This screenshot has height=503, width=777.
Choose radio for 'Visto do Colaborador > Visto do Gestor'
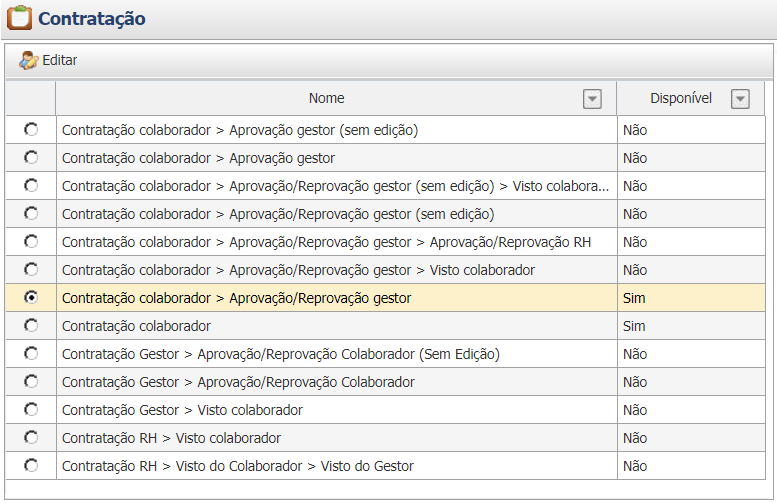point(31,465)
